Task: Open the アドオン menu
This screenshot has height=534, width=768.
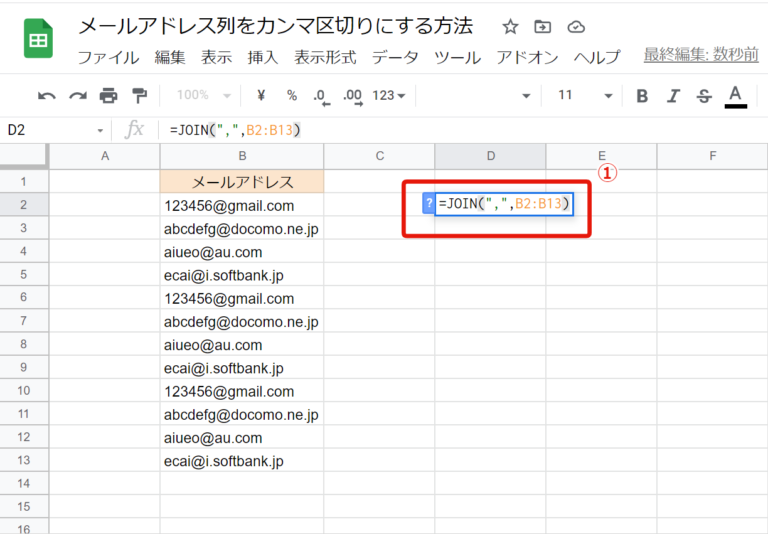Action: point(528,57)
